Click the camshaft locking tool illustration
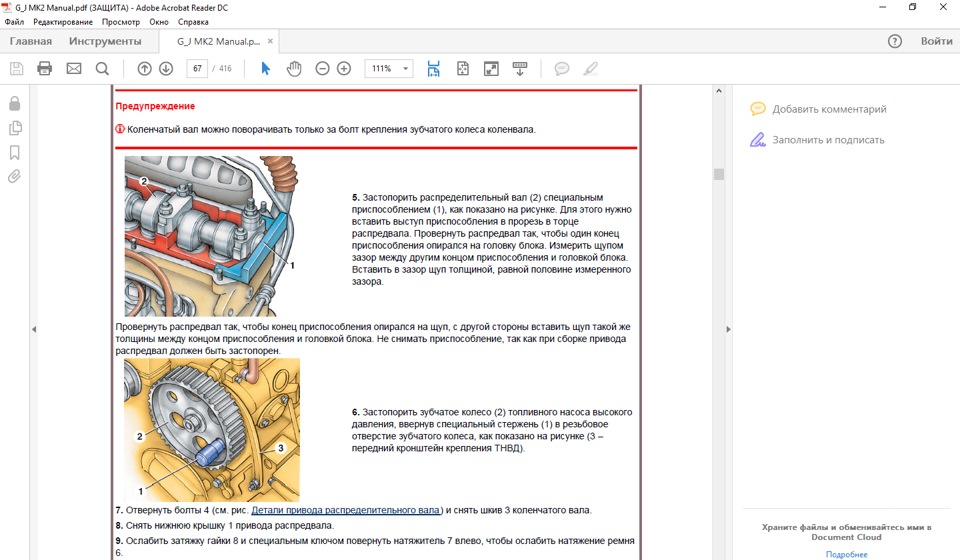Image resolution: width=960 pixels, height=560 pixels. pyautogui.click(x=211, y=236)
